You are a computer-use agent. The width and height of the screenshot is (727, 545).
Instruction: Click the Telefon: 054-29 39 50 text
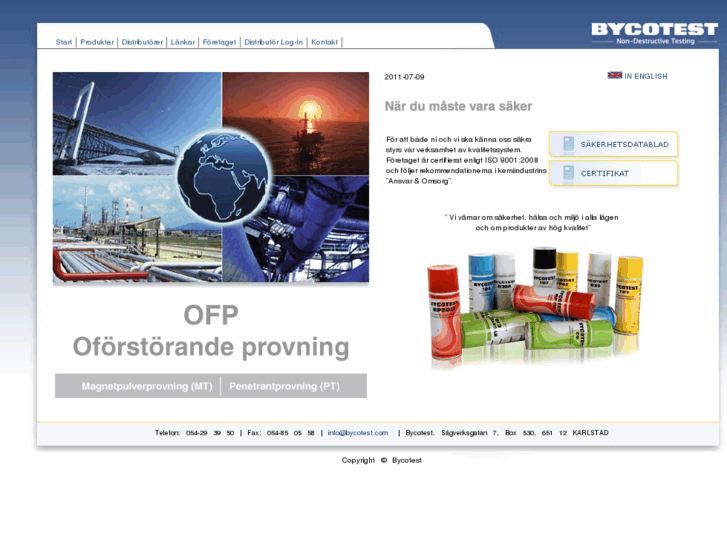[194, 433]
